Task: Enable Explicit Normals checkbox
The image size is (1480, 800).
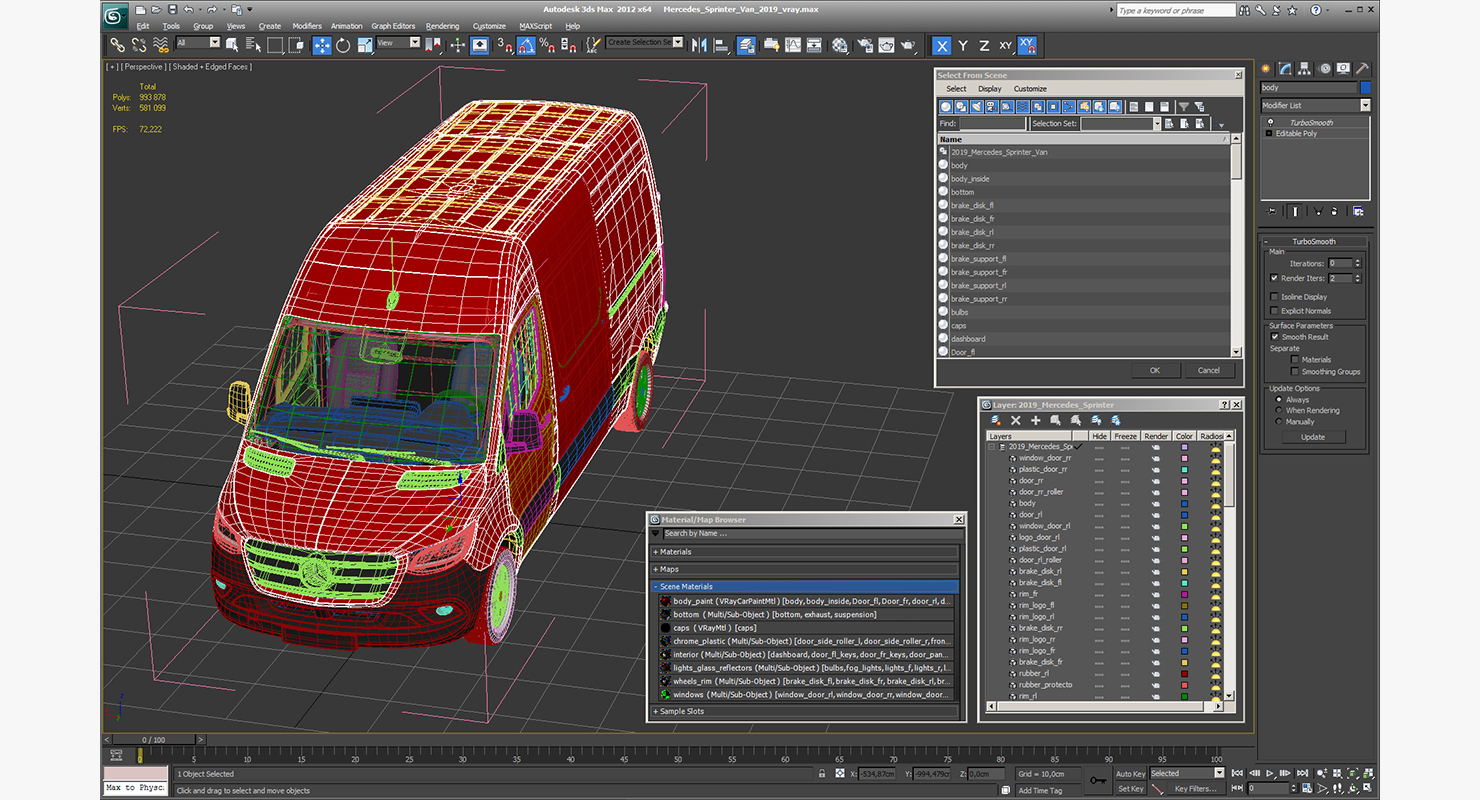Action: tap(1274, 311)
